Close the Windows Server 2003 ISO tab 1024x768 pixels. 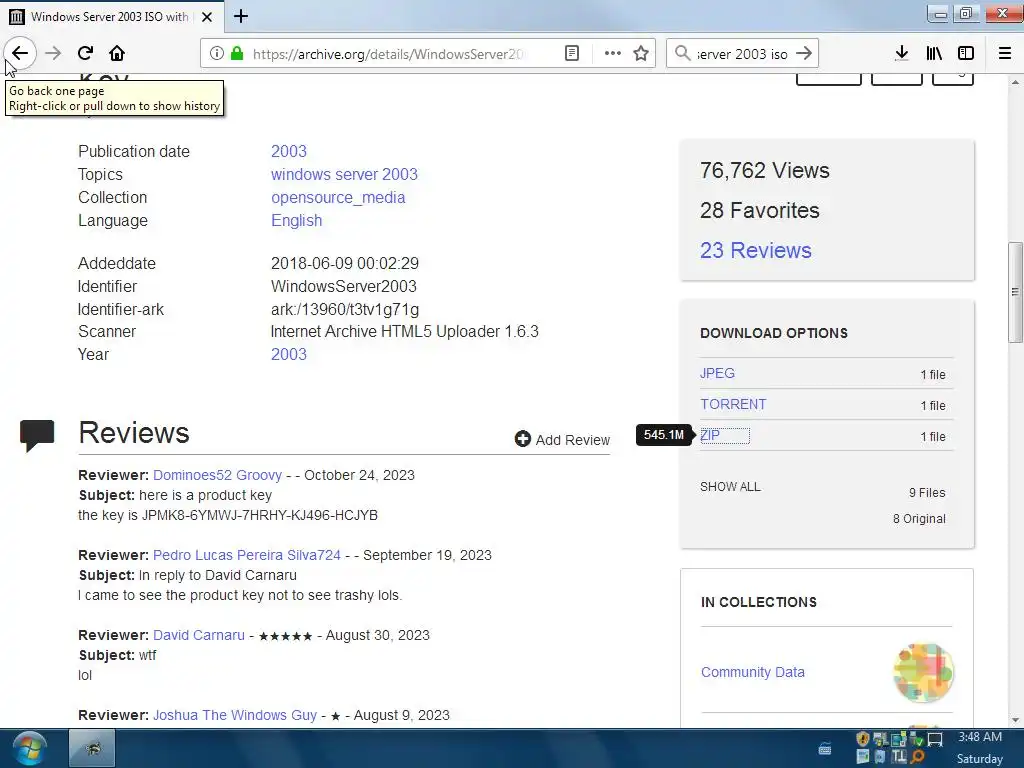pos(207,17)
